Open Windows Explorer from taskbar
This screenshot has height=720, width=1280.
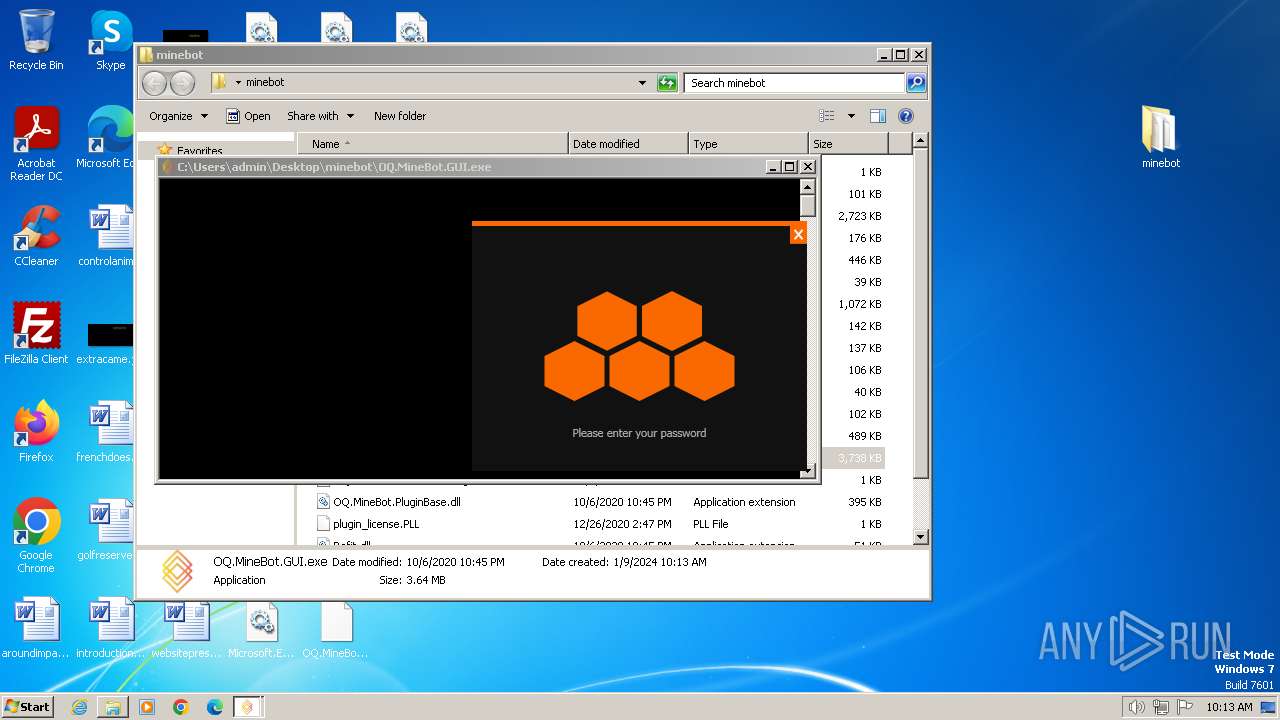113,707
